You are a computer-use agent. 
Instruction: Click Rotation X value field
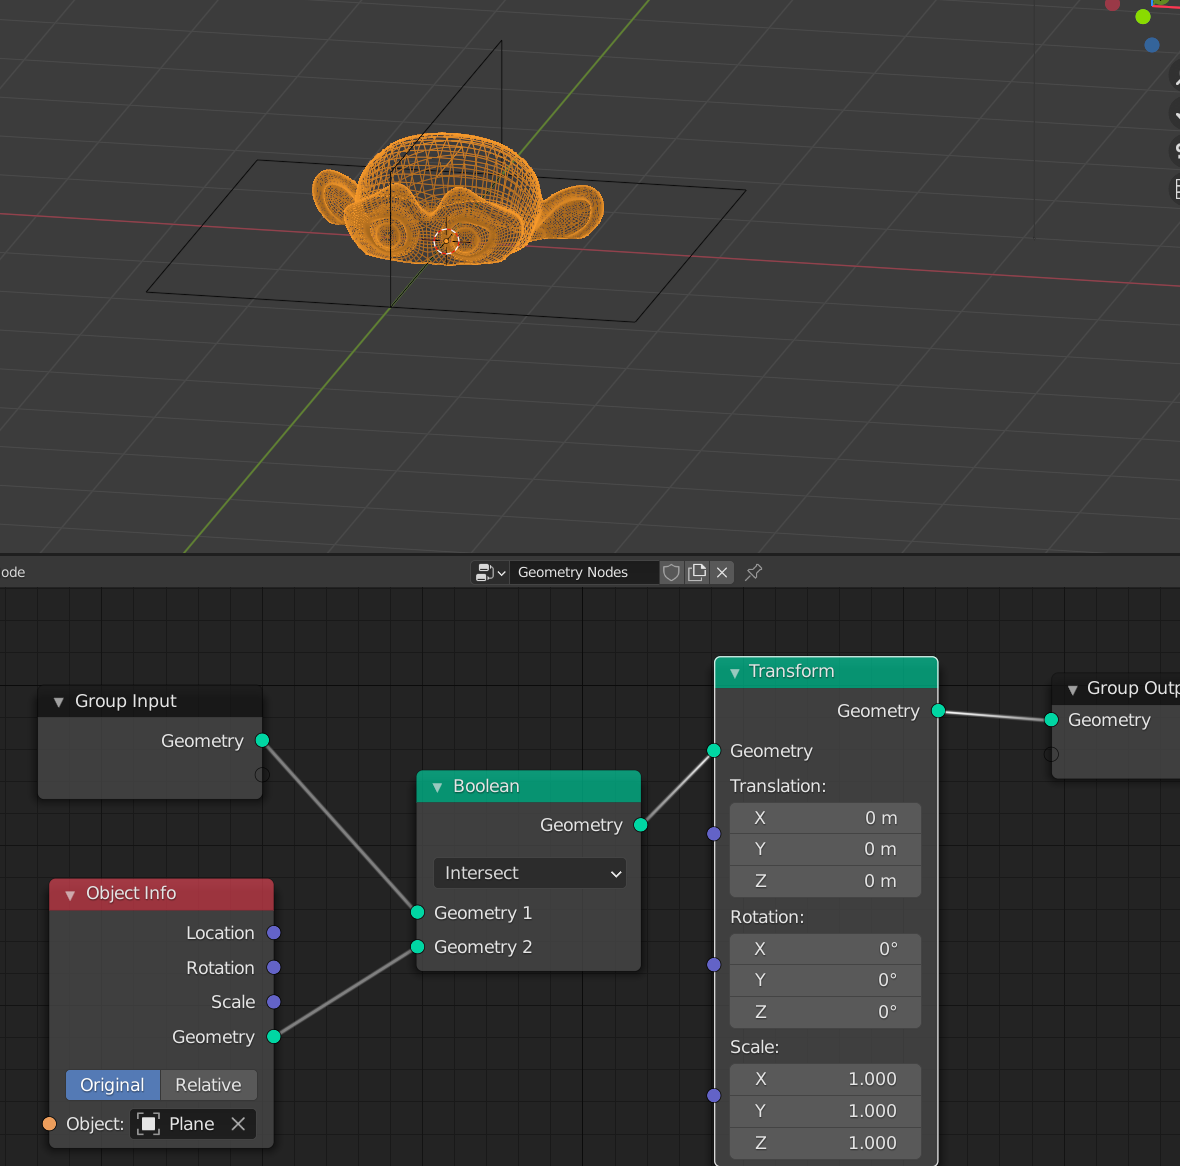pos(826,949)
